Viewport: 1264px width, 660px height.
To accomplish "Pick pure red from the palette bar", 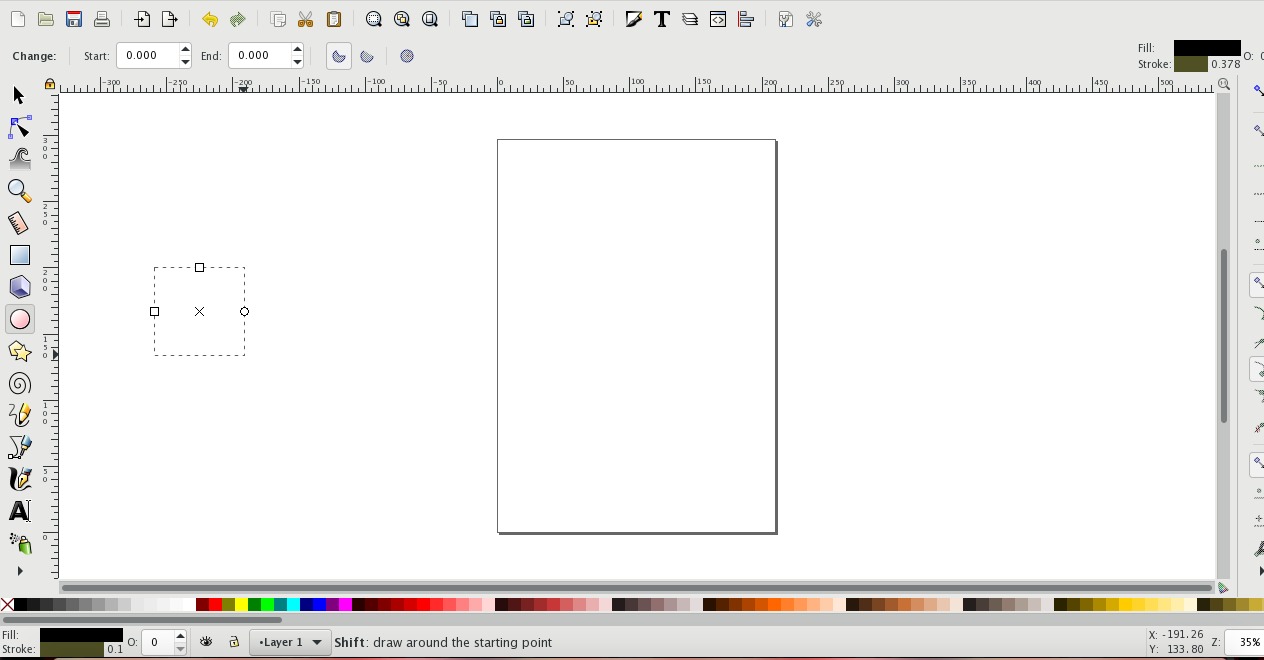I will click(216, 604).
